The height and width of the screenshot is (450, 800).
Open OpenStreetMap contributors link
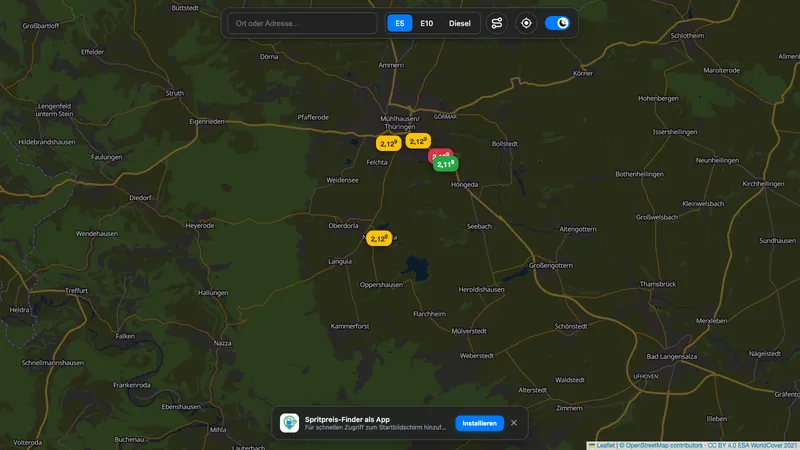coord(664,445)
